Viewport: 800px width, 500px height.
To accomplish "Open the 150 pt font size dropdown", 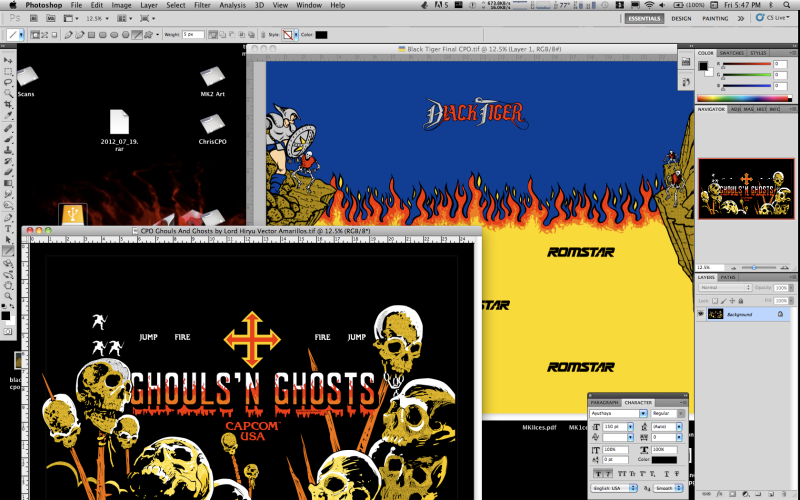I will 630,427.
